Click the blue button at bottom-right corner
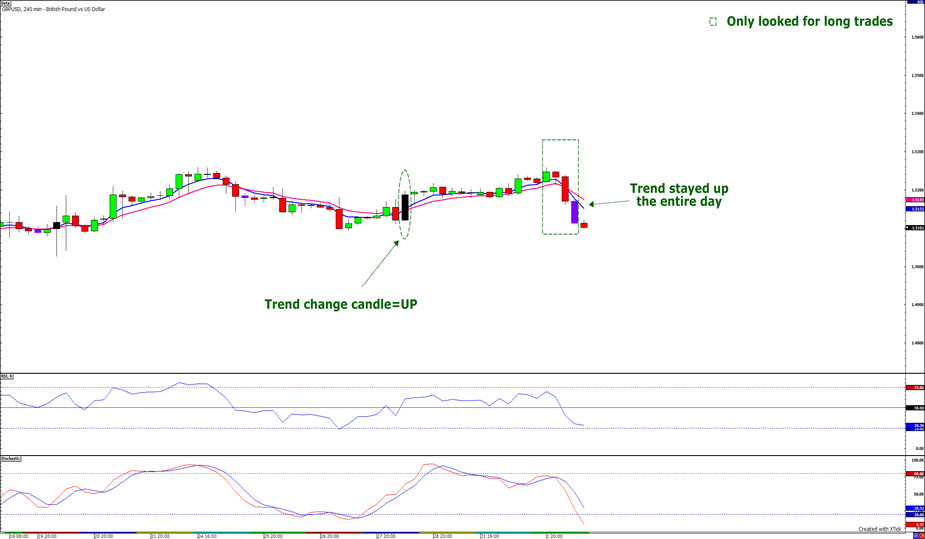This screenshot has width=925, height=539. 916,535
